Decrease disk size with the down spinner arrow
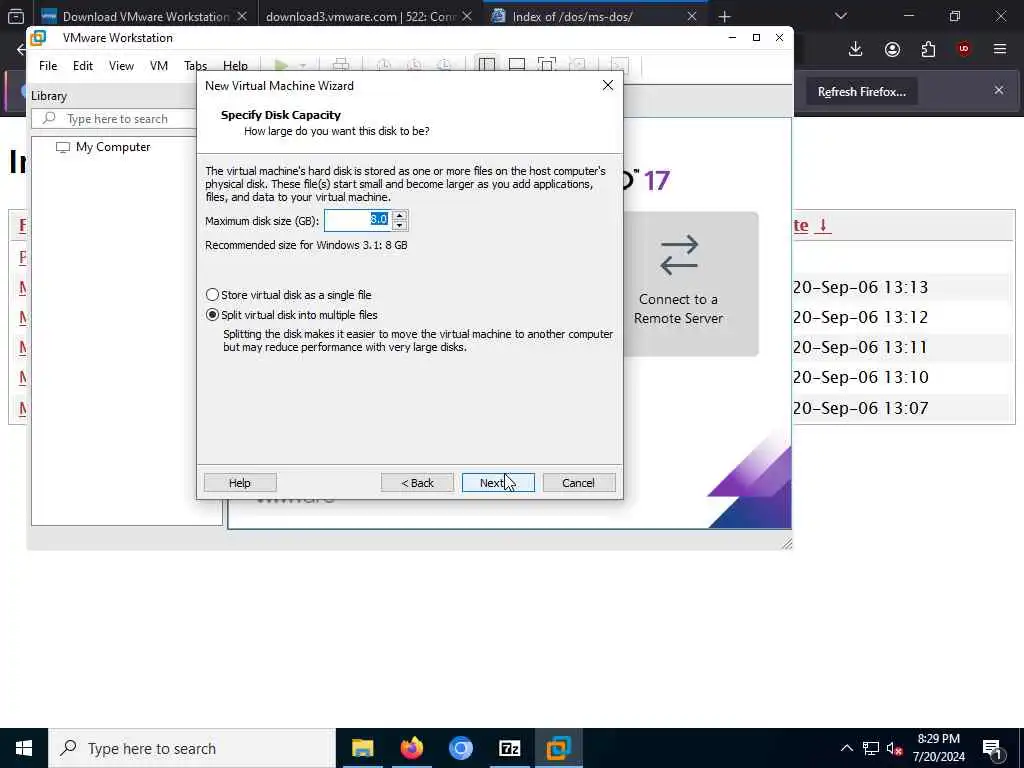The image size is (1024, 768). [400, 225]
